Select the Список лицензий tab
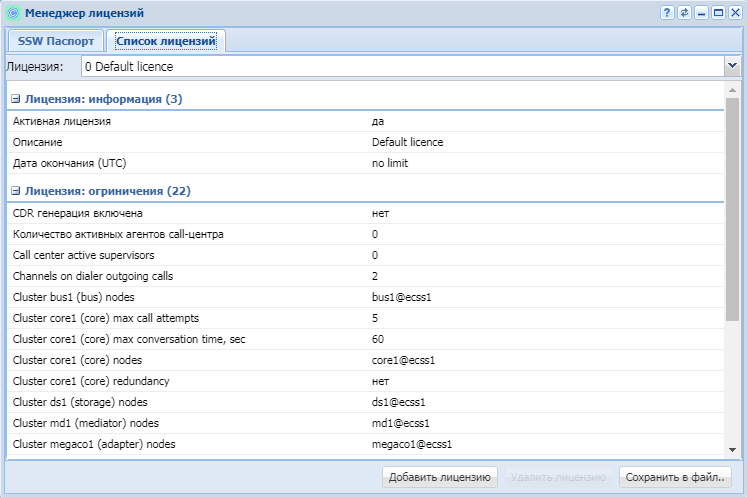 [x=166, y=41]
